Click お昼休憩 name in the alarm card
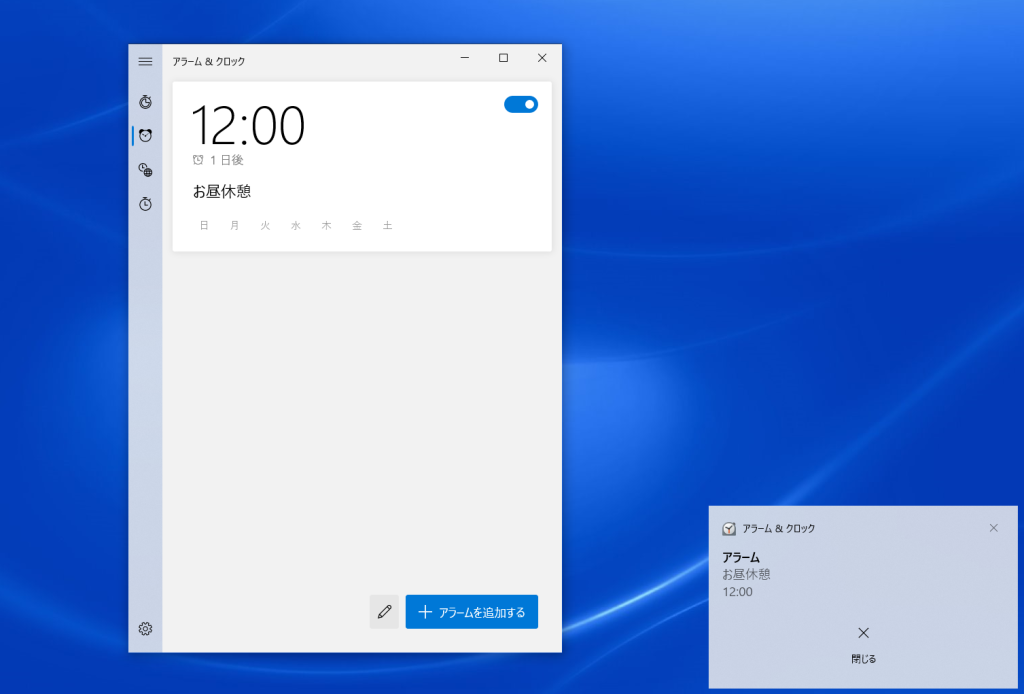Screen dimensions: 1024x694 pos(222,191)
